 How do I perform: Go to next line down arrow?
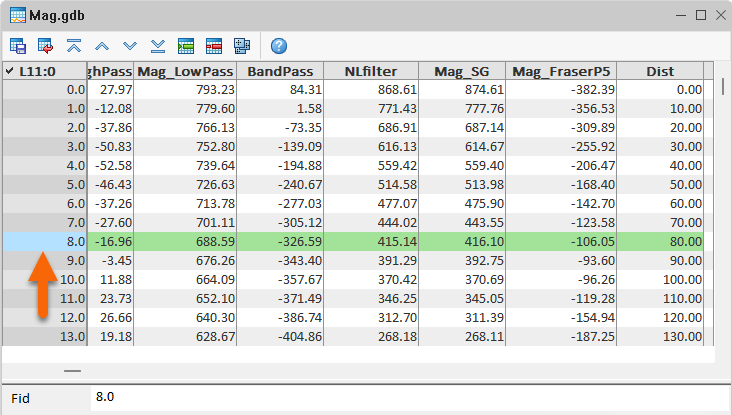click(130, 46)
